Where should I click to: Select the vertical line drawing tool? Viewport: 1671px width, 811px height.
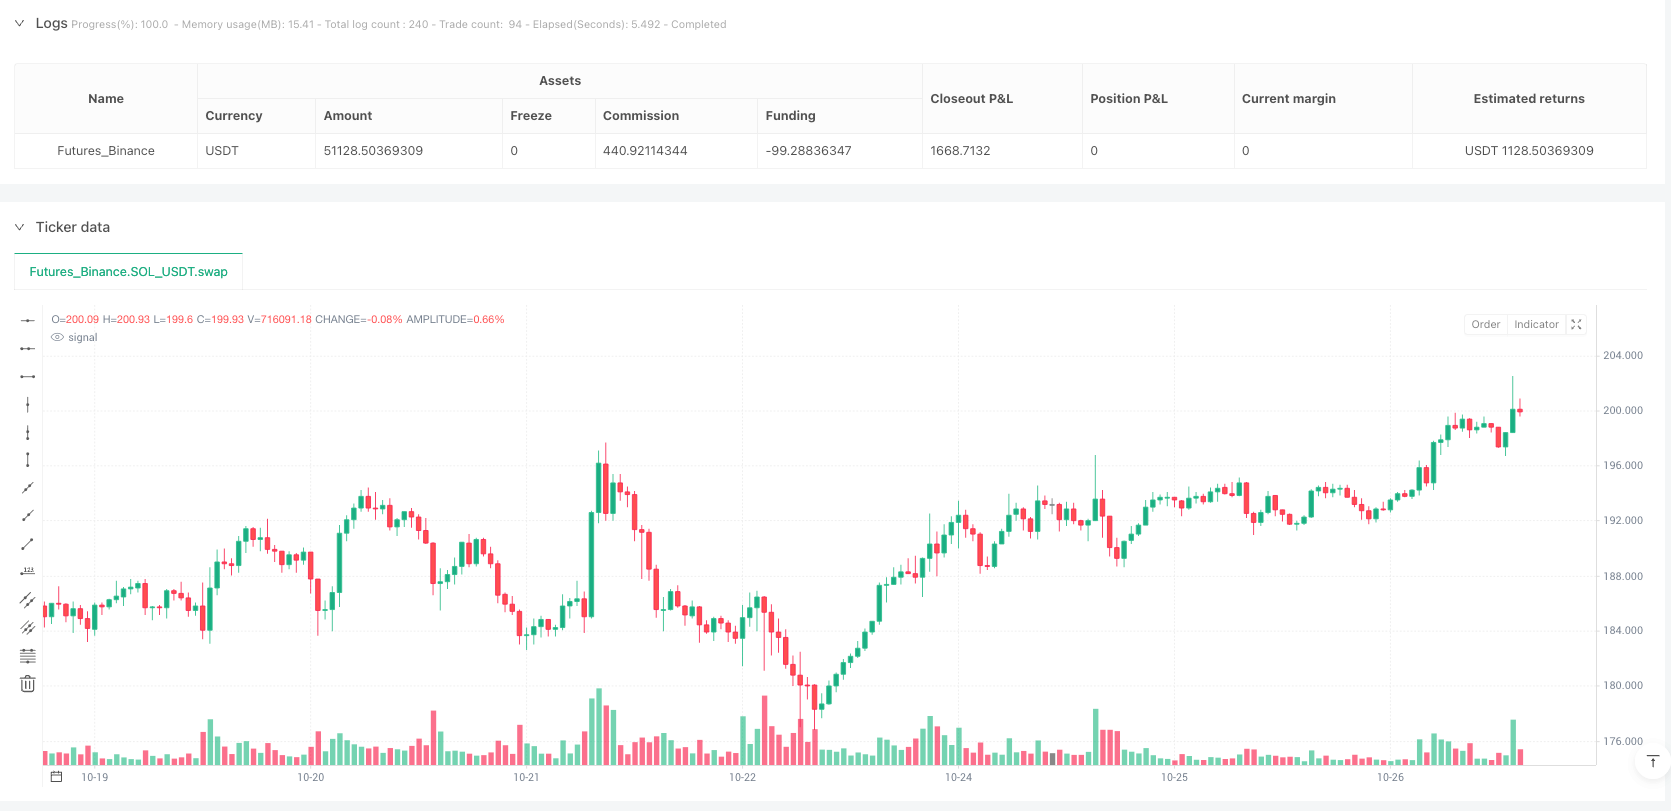click(27, 404)
